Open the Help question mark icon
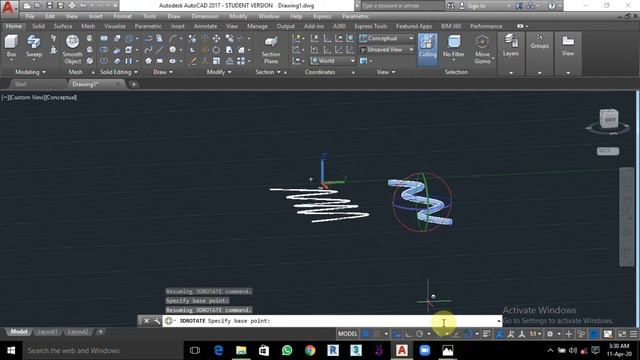The image size is (640, 360). (x=551, y=6)
